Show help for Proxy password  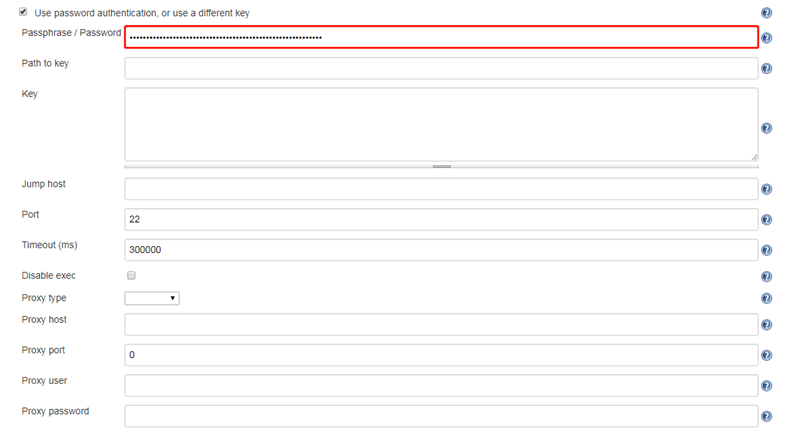click(766, 416)
